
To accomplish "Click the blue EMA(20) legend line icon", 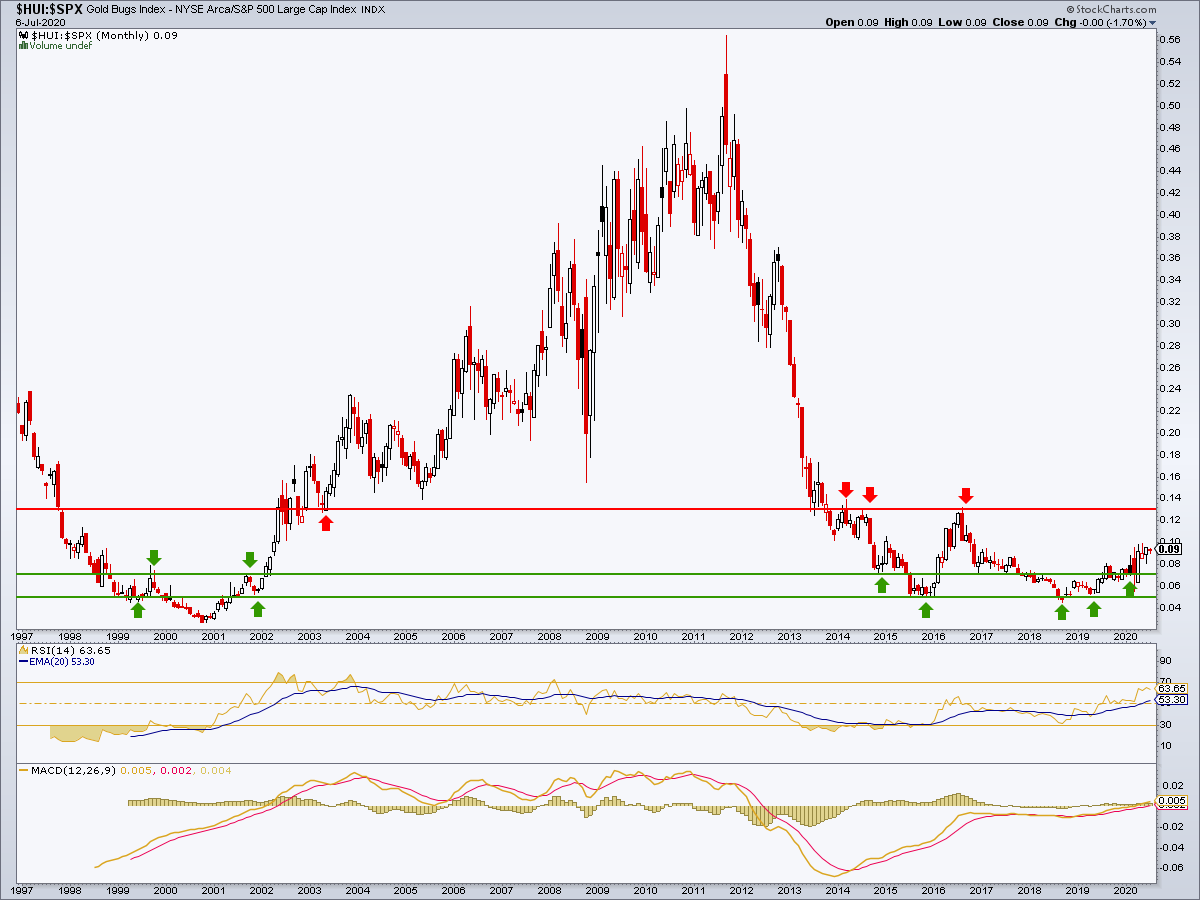I will [x=23, y=661].
